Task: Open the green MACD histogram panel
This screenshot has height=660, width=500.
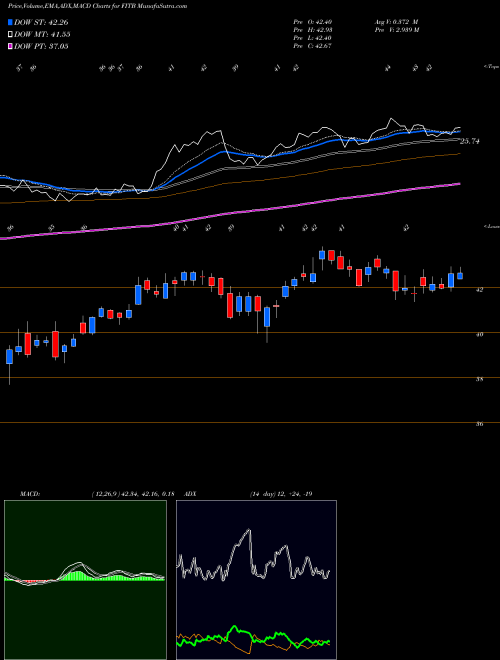Action: coord(85,580)
